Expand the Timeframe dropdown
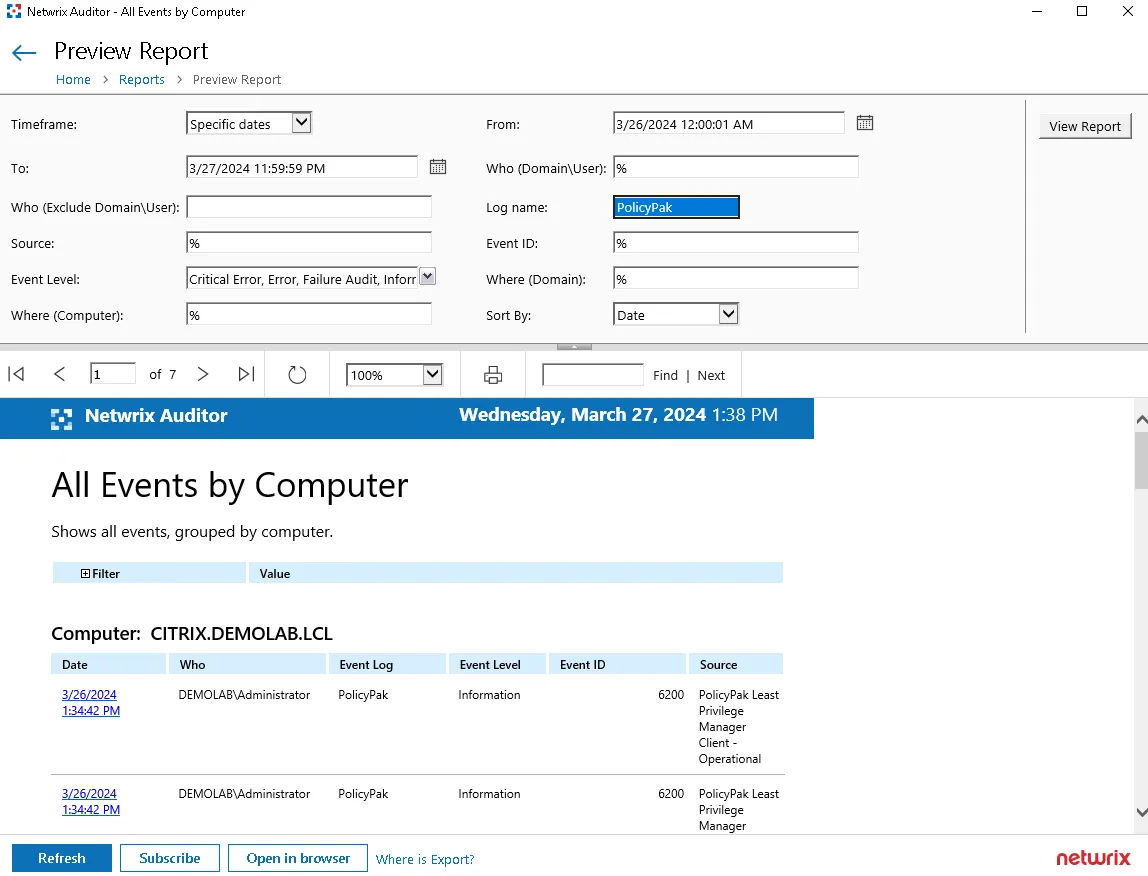 [301, 123]
